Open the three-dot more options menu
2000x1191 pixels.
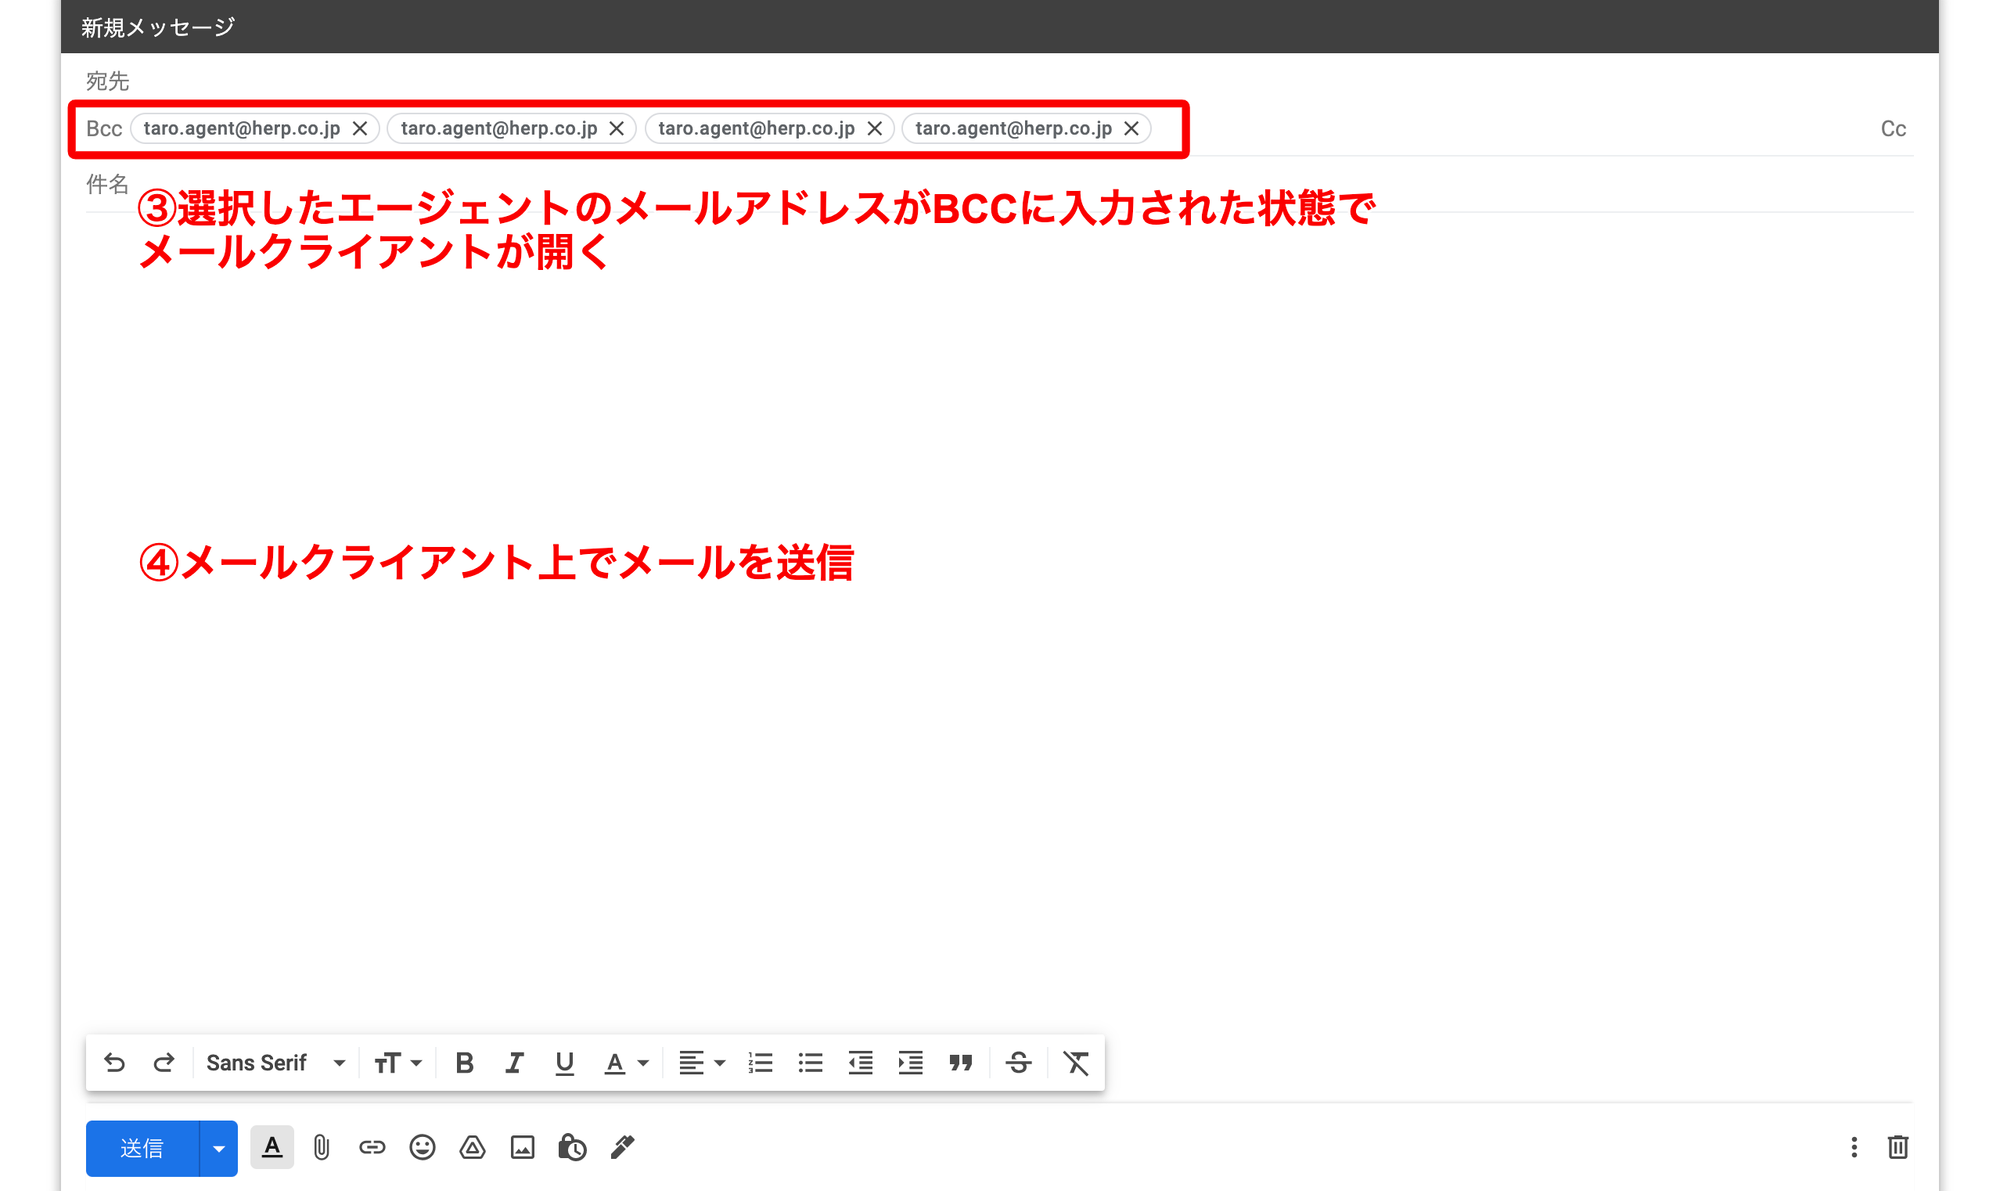1853,1147
